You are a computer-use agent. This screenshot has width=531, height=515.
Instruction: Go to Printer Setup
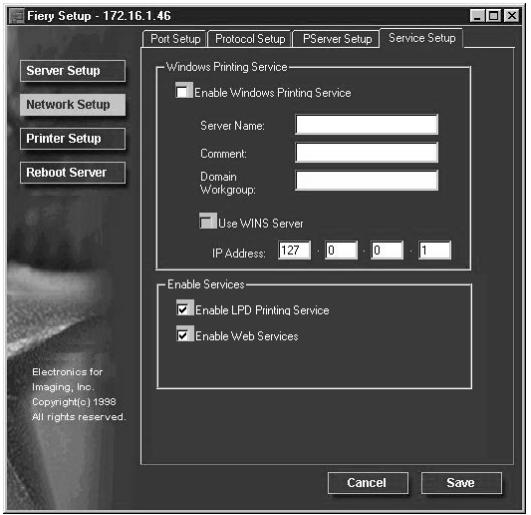tap(73, 138)
